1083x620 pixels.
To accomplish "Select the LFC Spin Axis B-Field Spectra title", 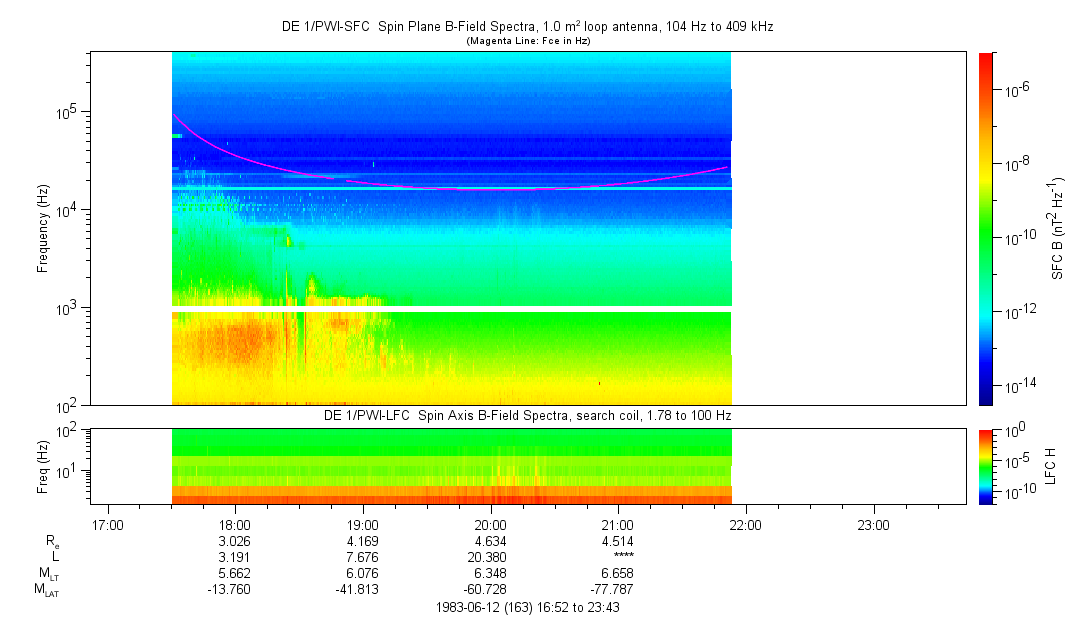I will 526,414.
